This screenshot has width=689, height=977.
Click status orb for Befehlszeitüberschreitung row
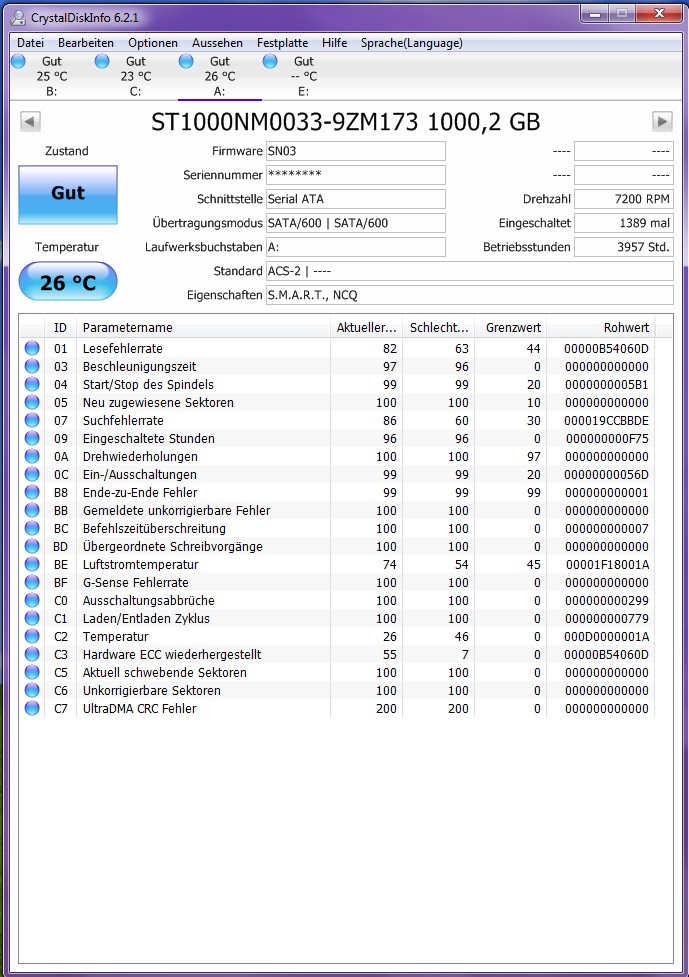click(x=32, y=528)
